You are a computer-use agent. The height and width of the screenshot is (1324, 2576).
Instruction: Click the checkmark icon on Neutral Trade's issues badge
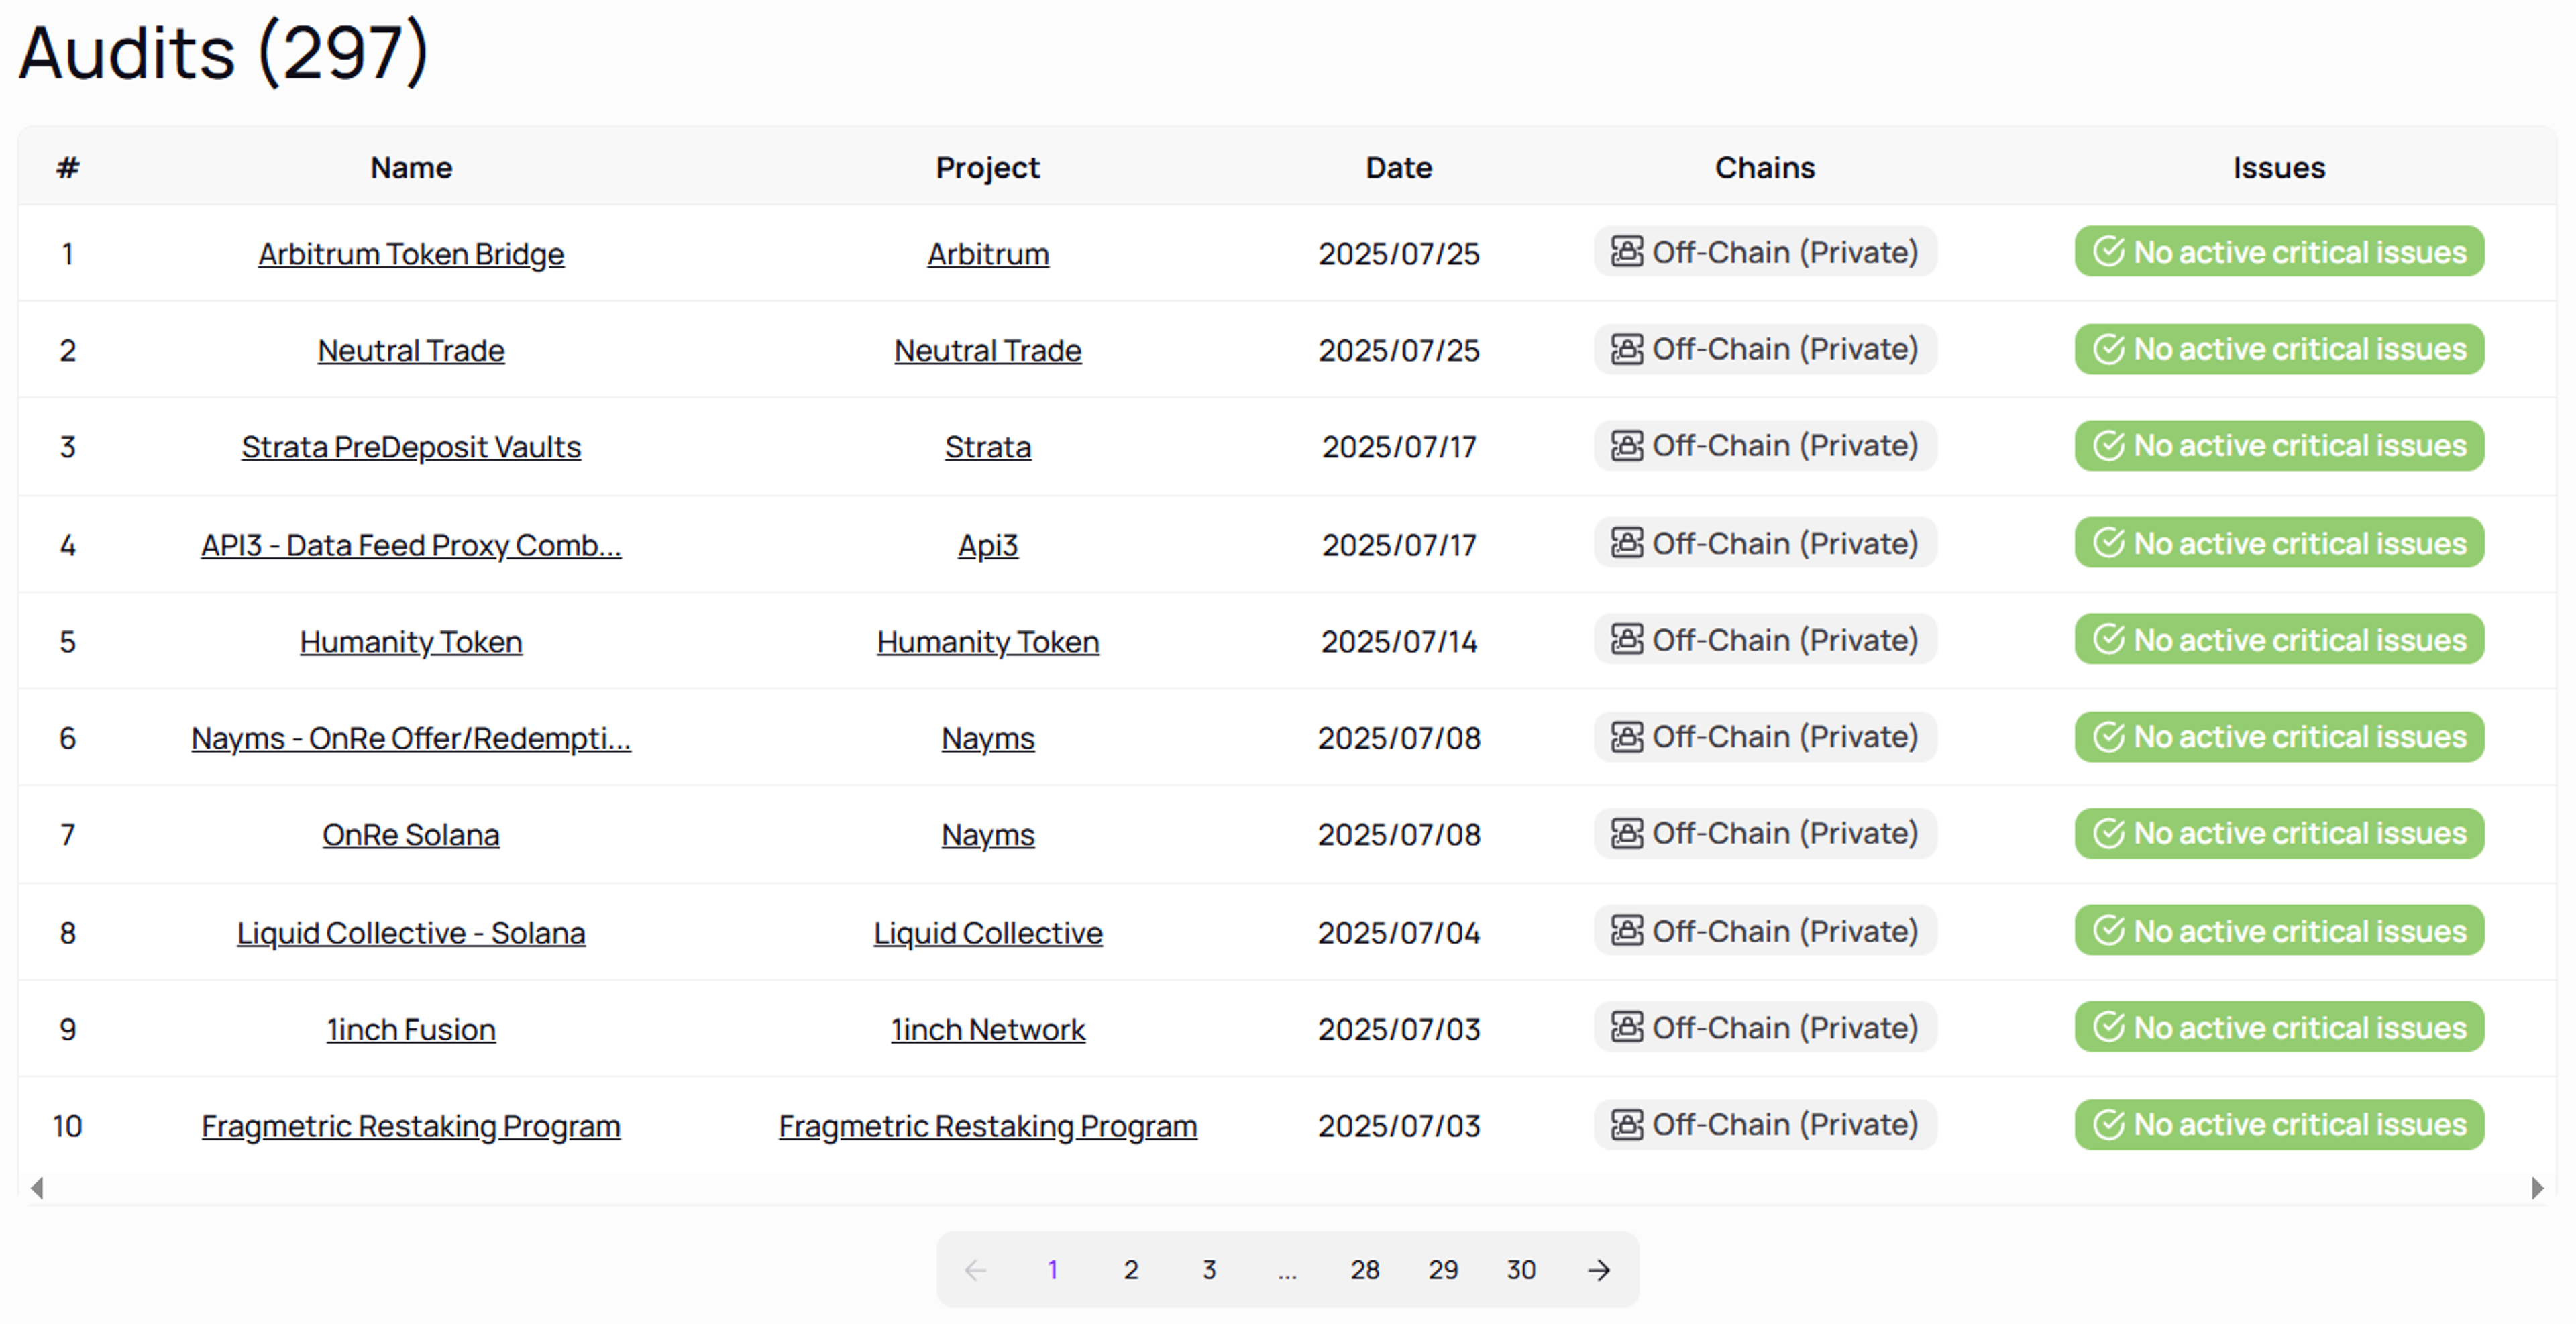[x=2109, y=349]
